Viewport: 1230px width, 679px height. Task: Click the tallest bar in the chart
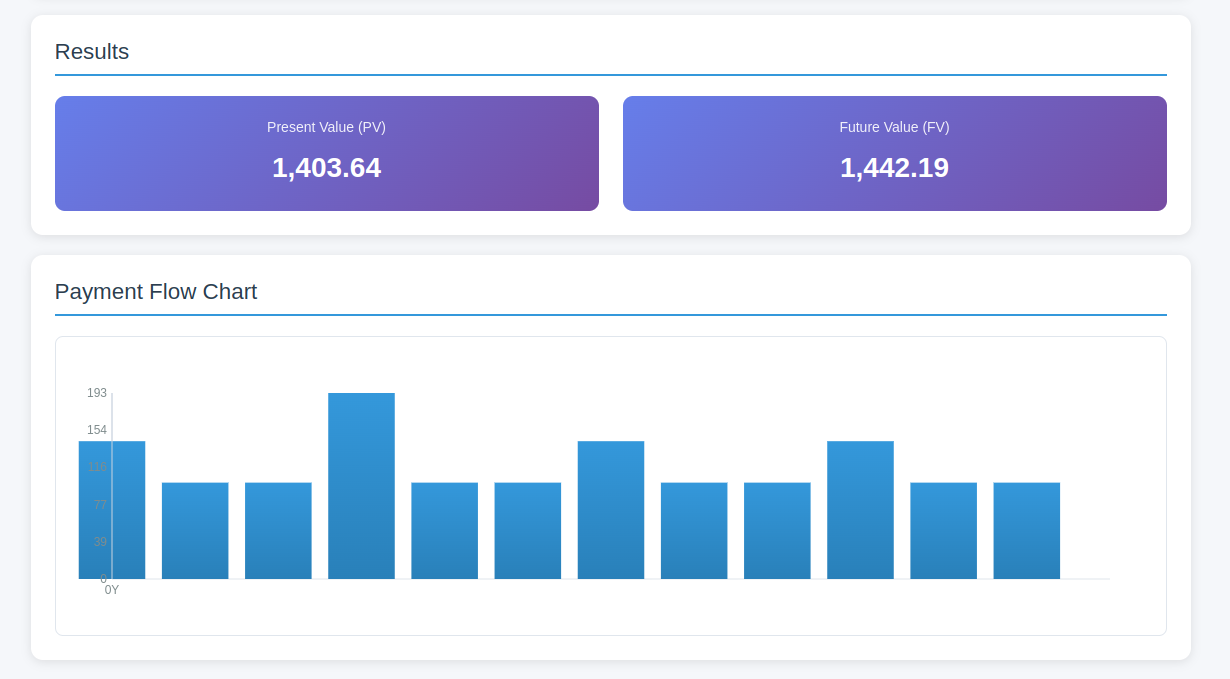(361, 486)
